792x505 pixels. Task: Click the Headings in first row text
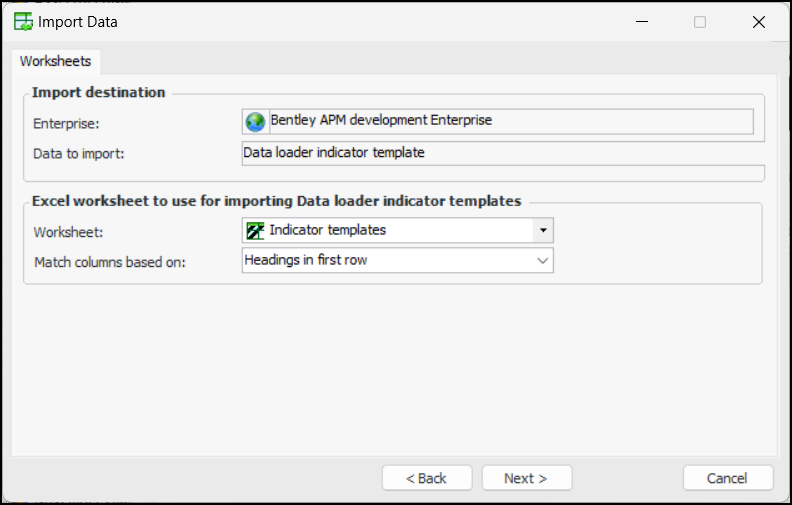tap(307, 260)
